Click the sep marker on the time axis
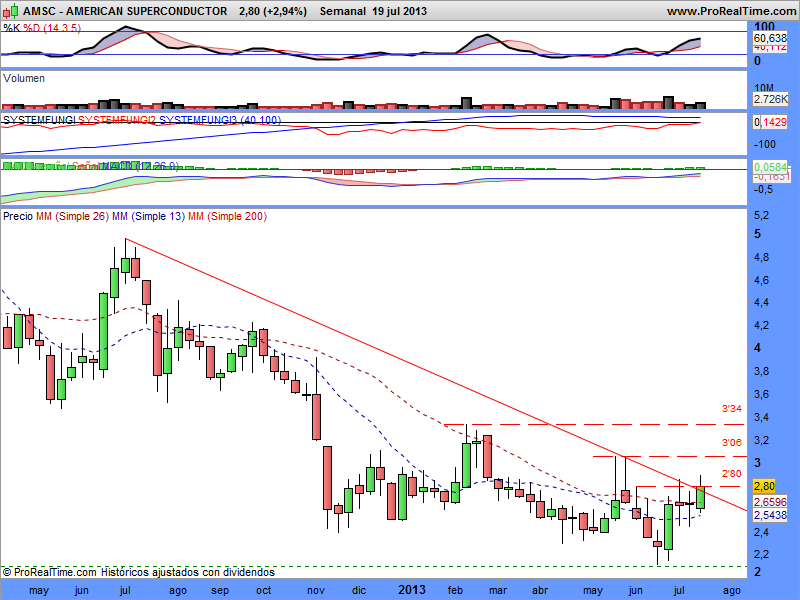The image size is (800, 600). tap(220, 591)
